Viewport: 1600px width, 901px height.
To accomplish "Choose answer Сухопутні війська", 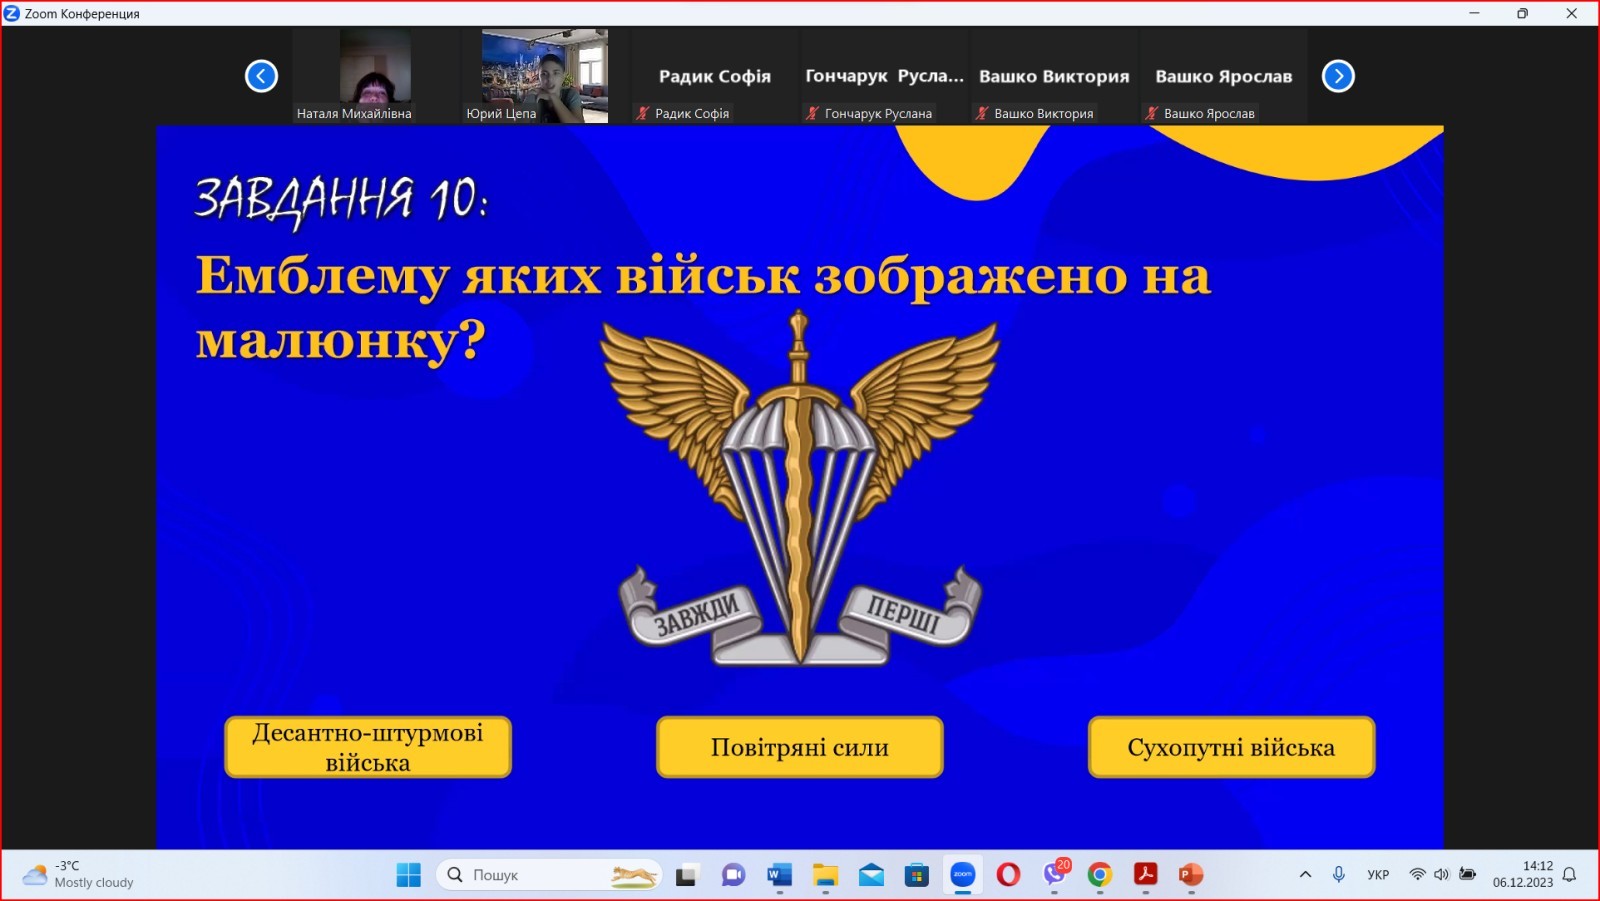I will [x=1231, y=747].
